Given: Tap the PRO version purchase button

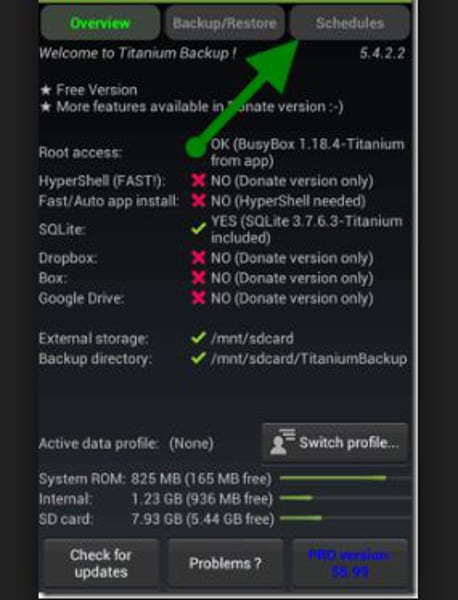Looking at the screenshot, I should coord(350,563).
